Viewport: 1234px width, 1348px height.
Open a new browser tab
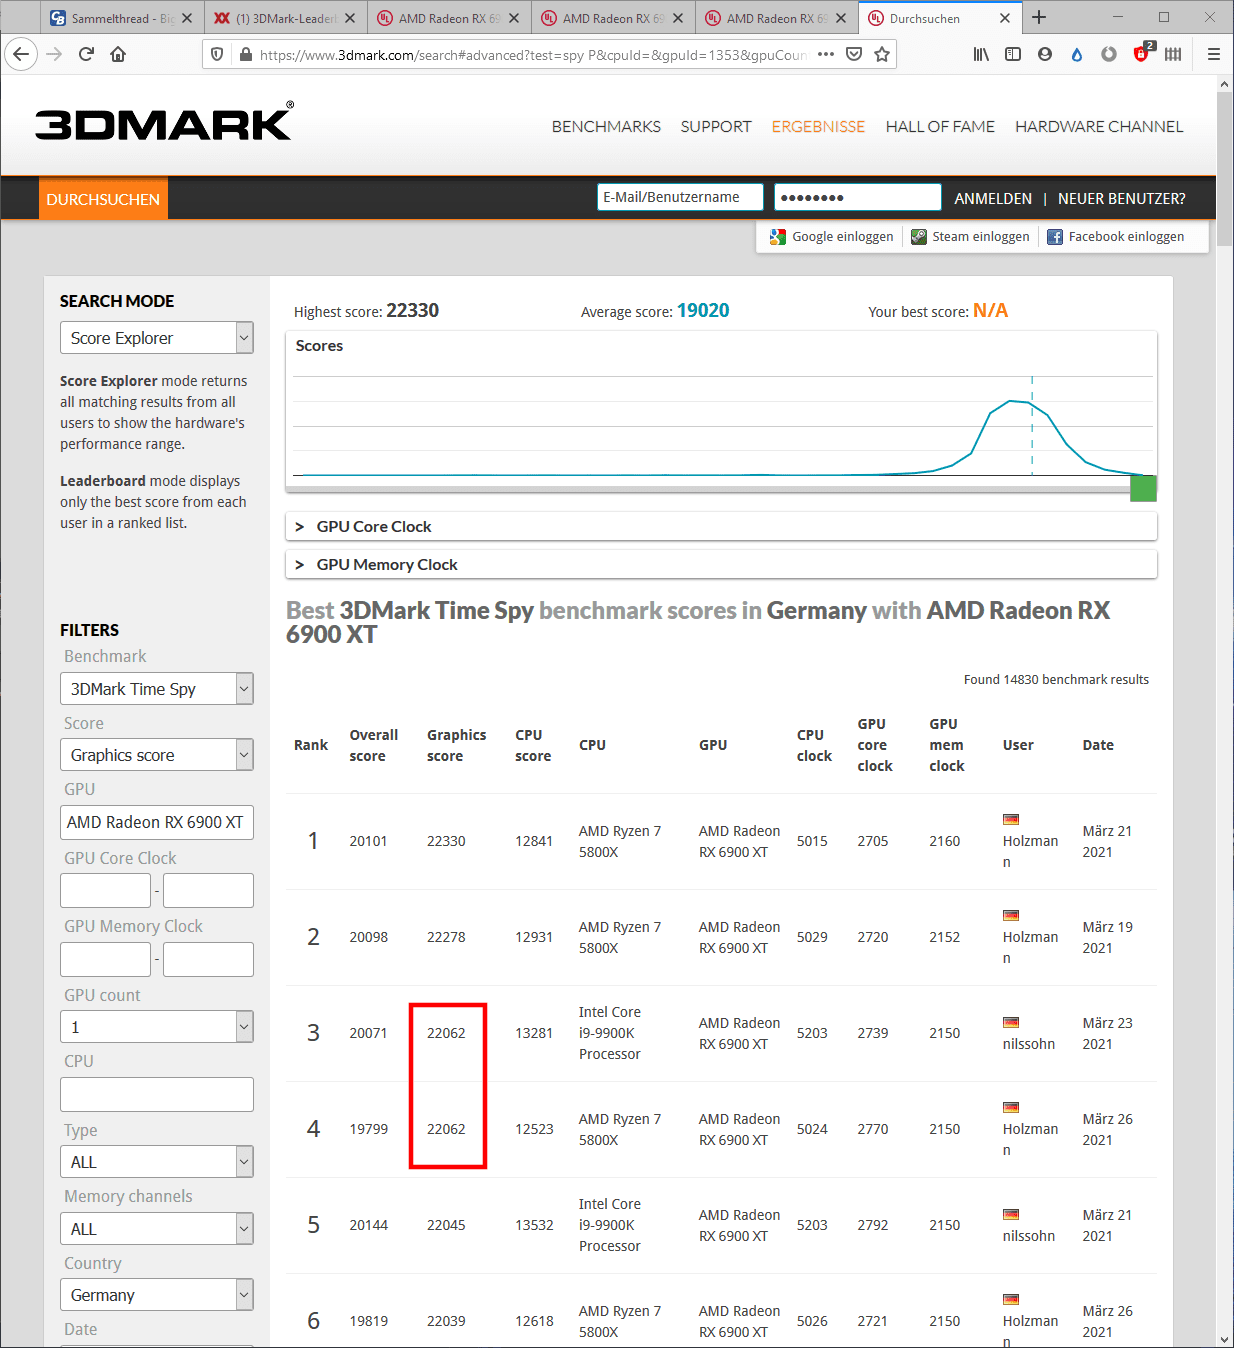1039,17
